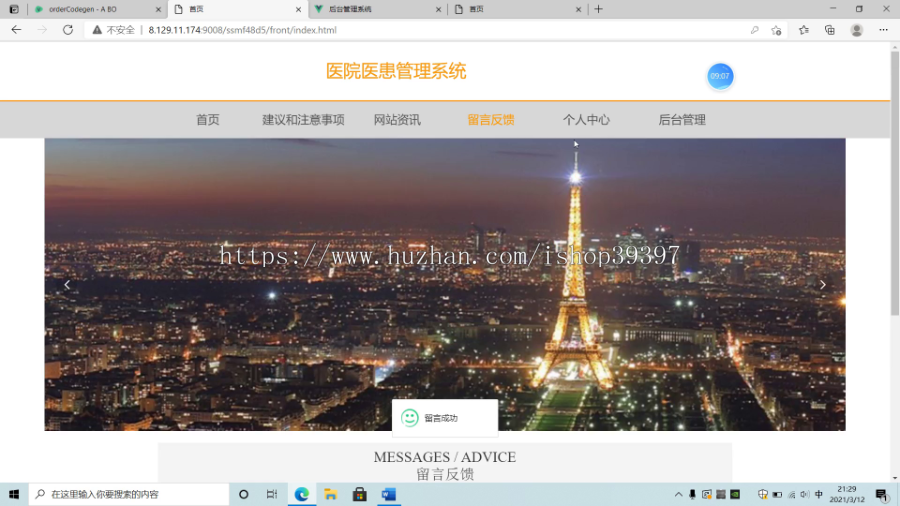
Task: Go back to the previous page
Action: [16, 30]
